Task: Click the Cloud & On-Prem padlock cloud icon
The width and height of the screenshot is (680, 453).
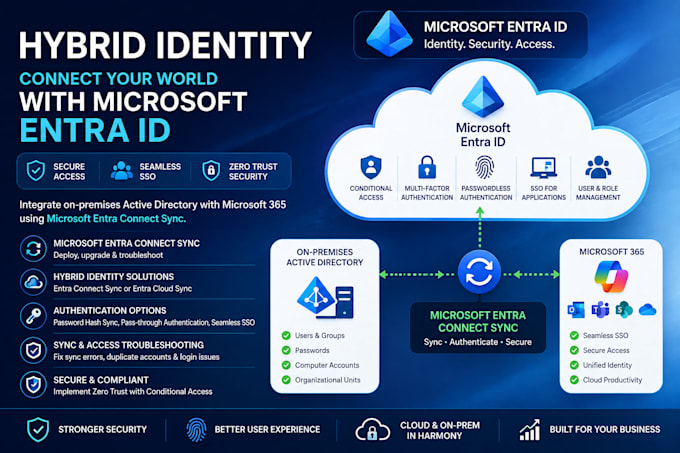Action: click(373, 430)
